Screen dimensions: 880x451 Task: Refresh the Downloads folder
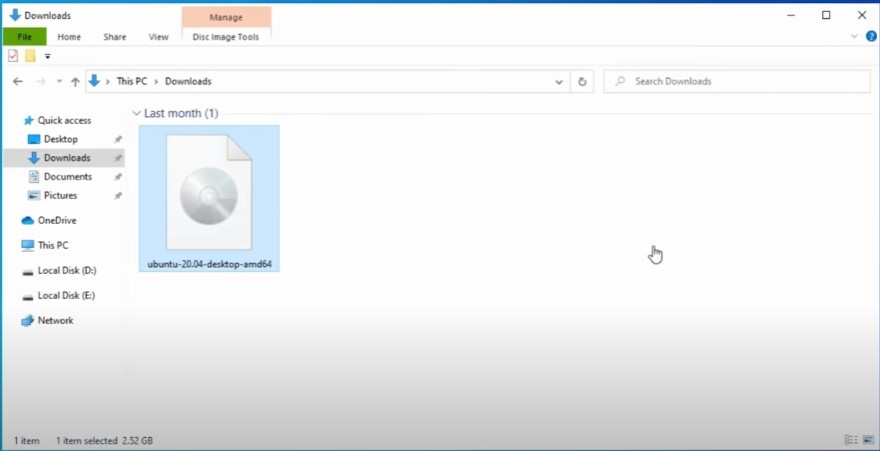point(582,82)
